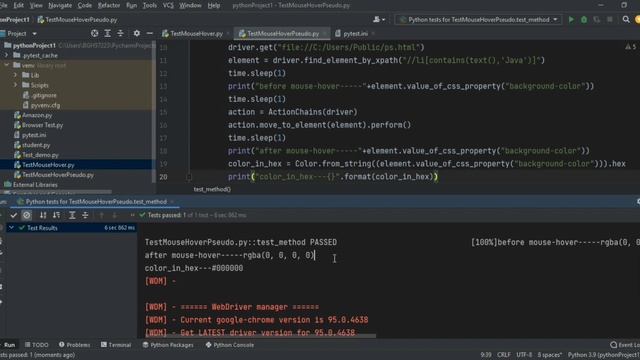This screenshot has width=640, height=360.
Task: Select Test_demo.py in project tree
Action: 40,155
